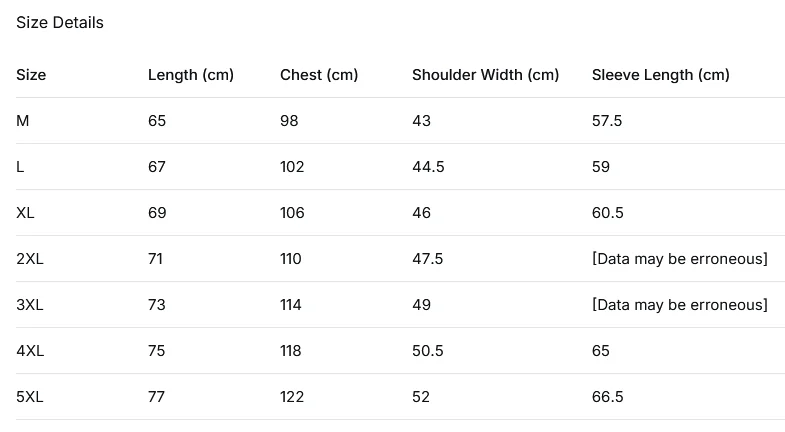
Task: Click the Chest (cm) column header
Action: pyautogui.click(x=318, y=75)
